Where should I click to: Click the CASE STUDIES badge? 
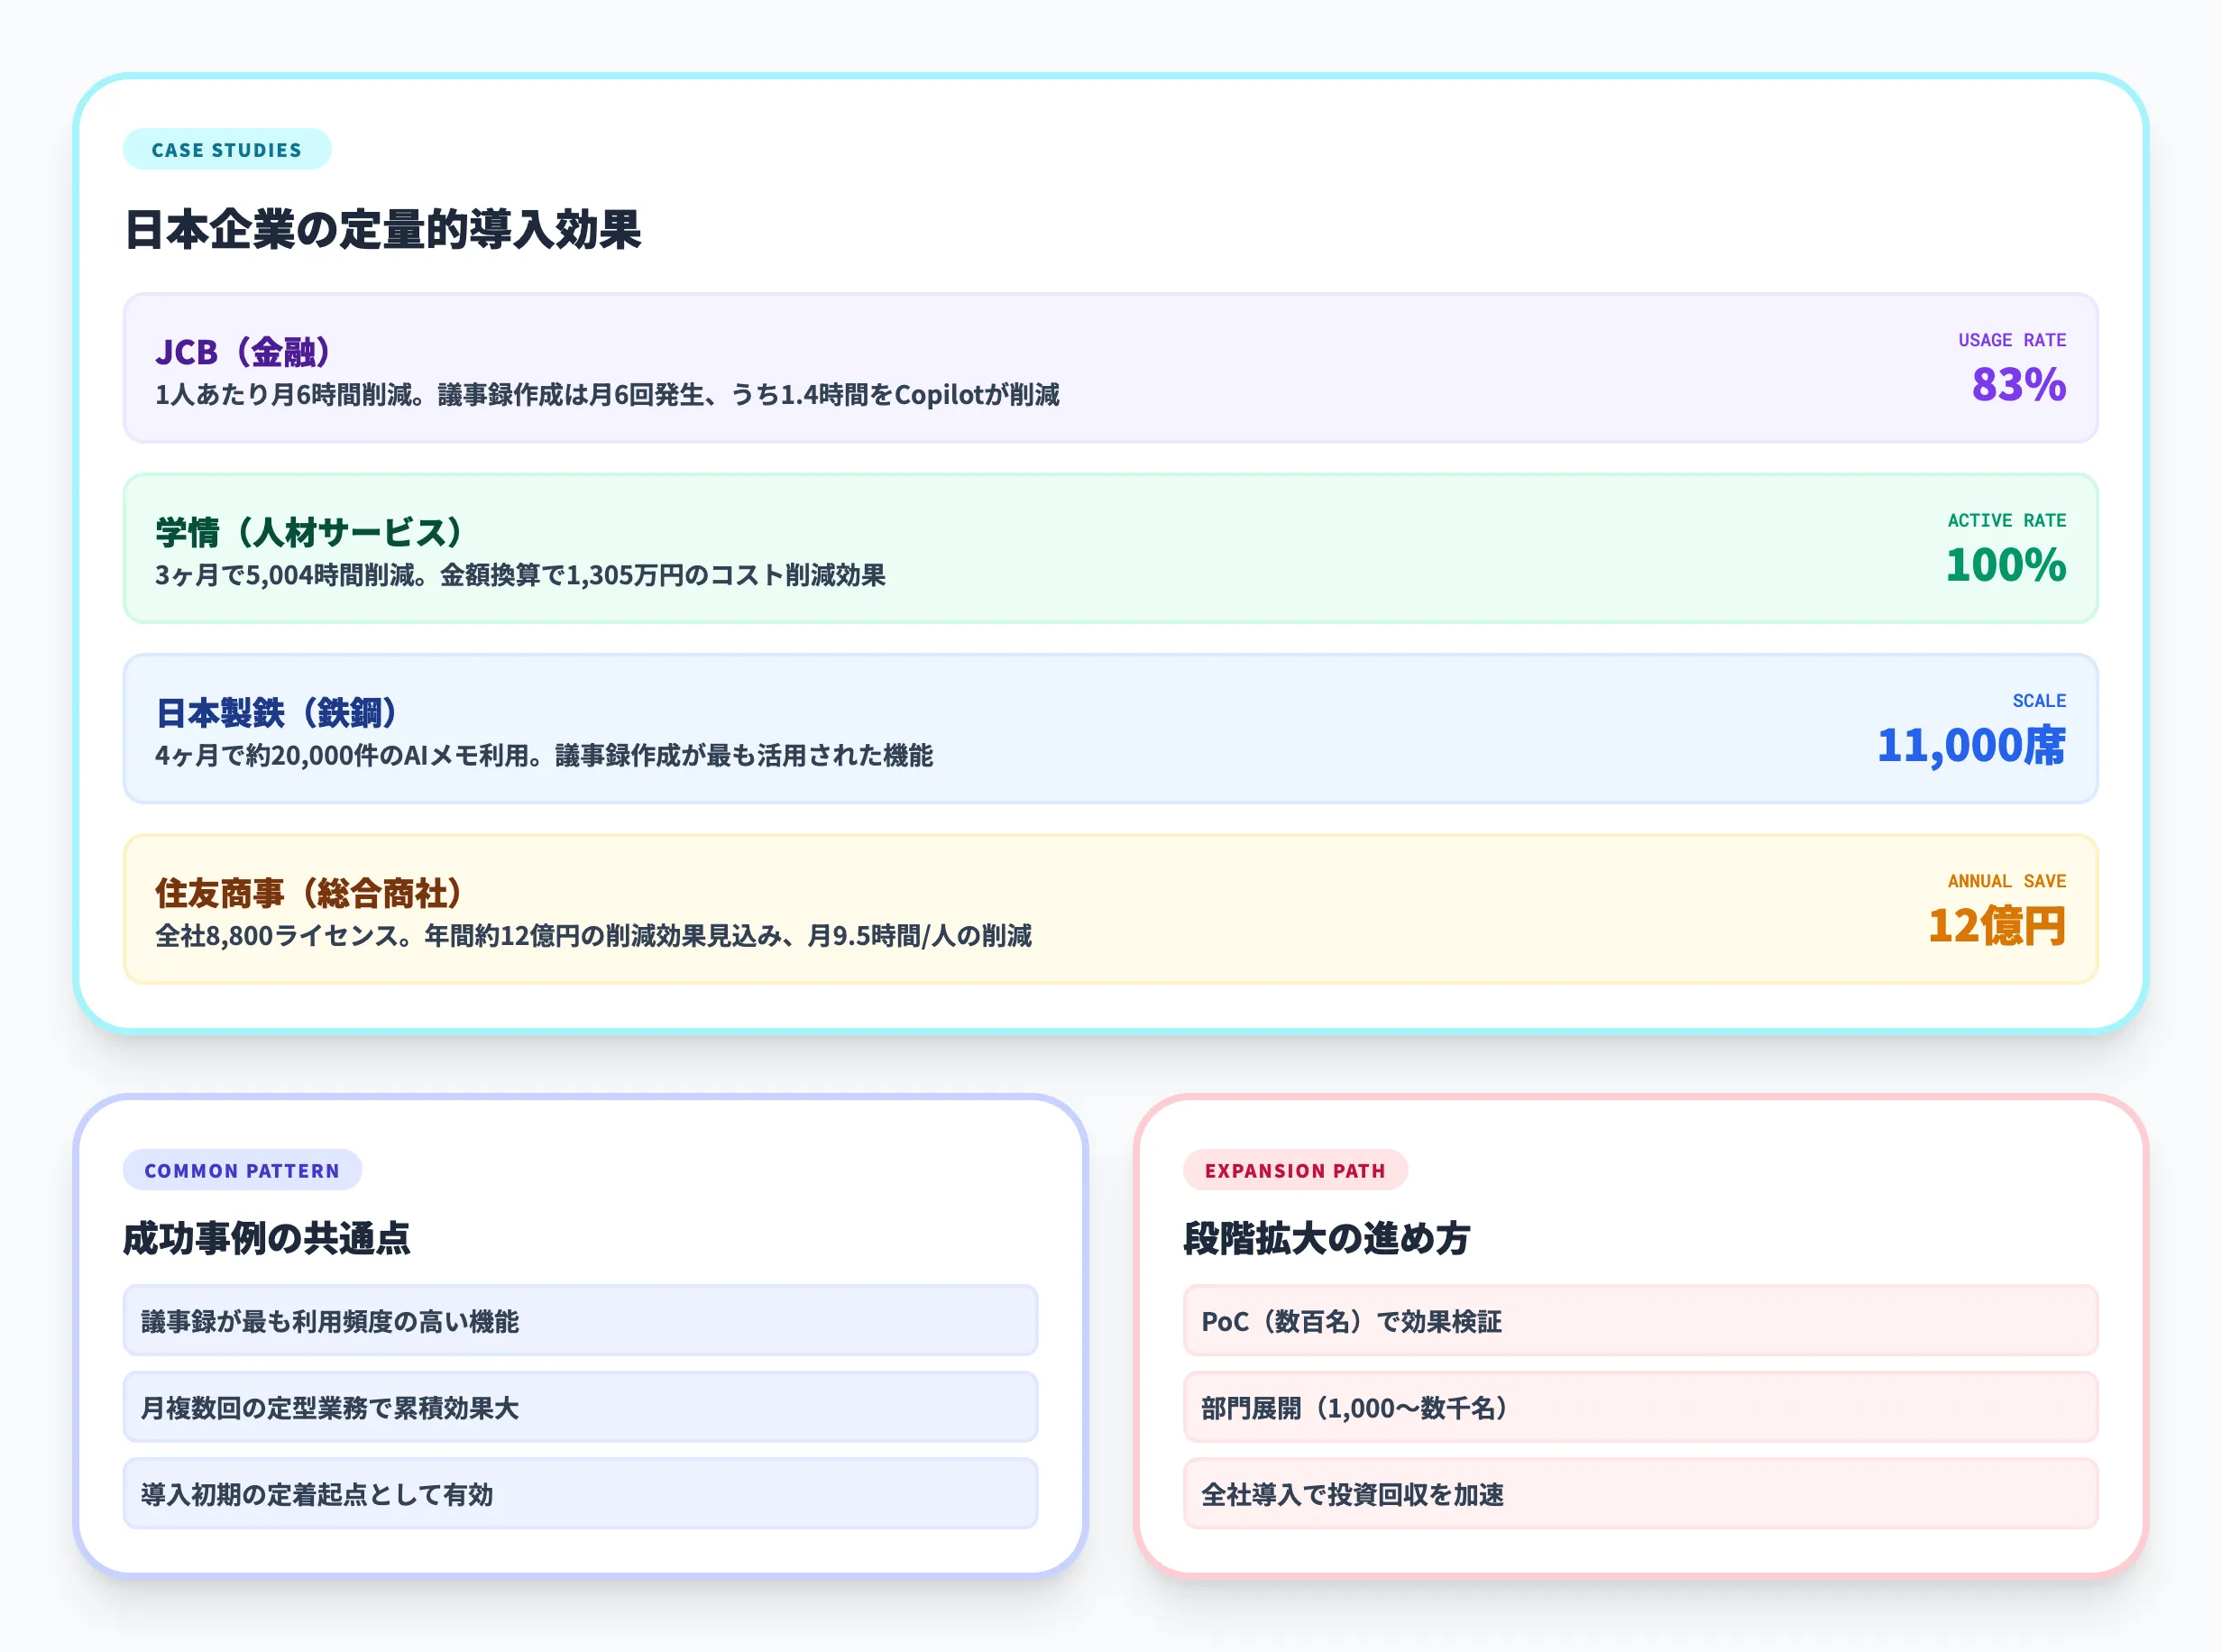click(226, 150)
